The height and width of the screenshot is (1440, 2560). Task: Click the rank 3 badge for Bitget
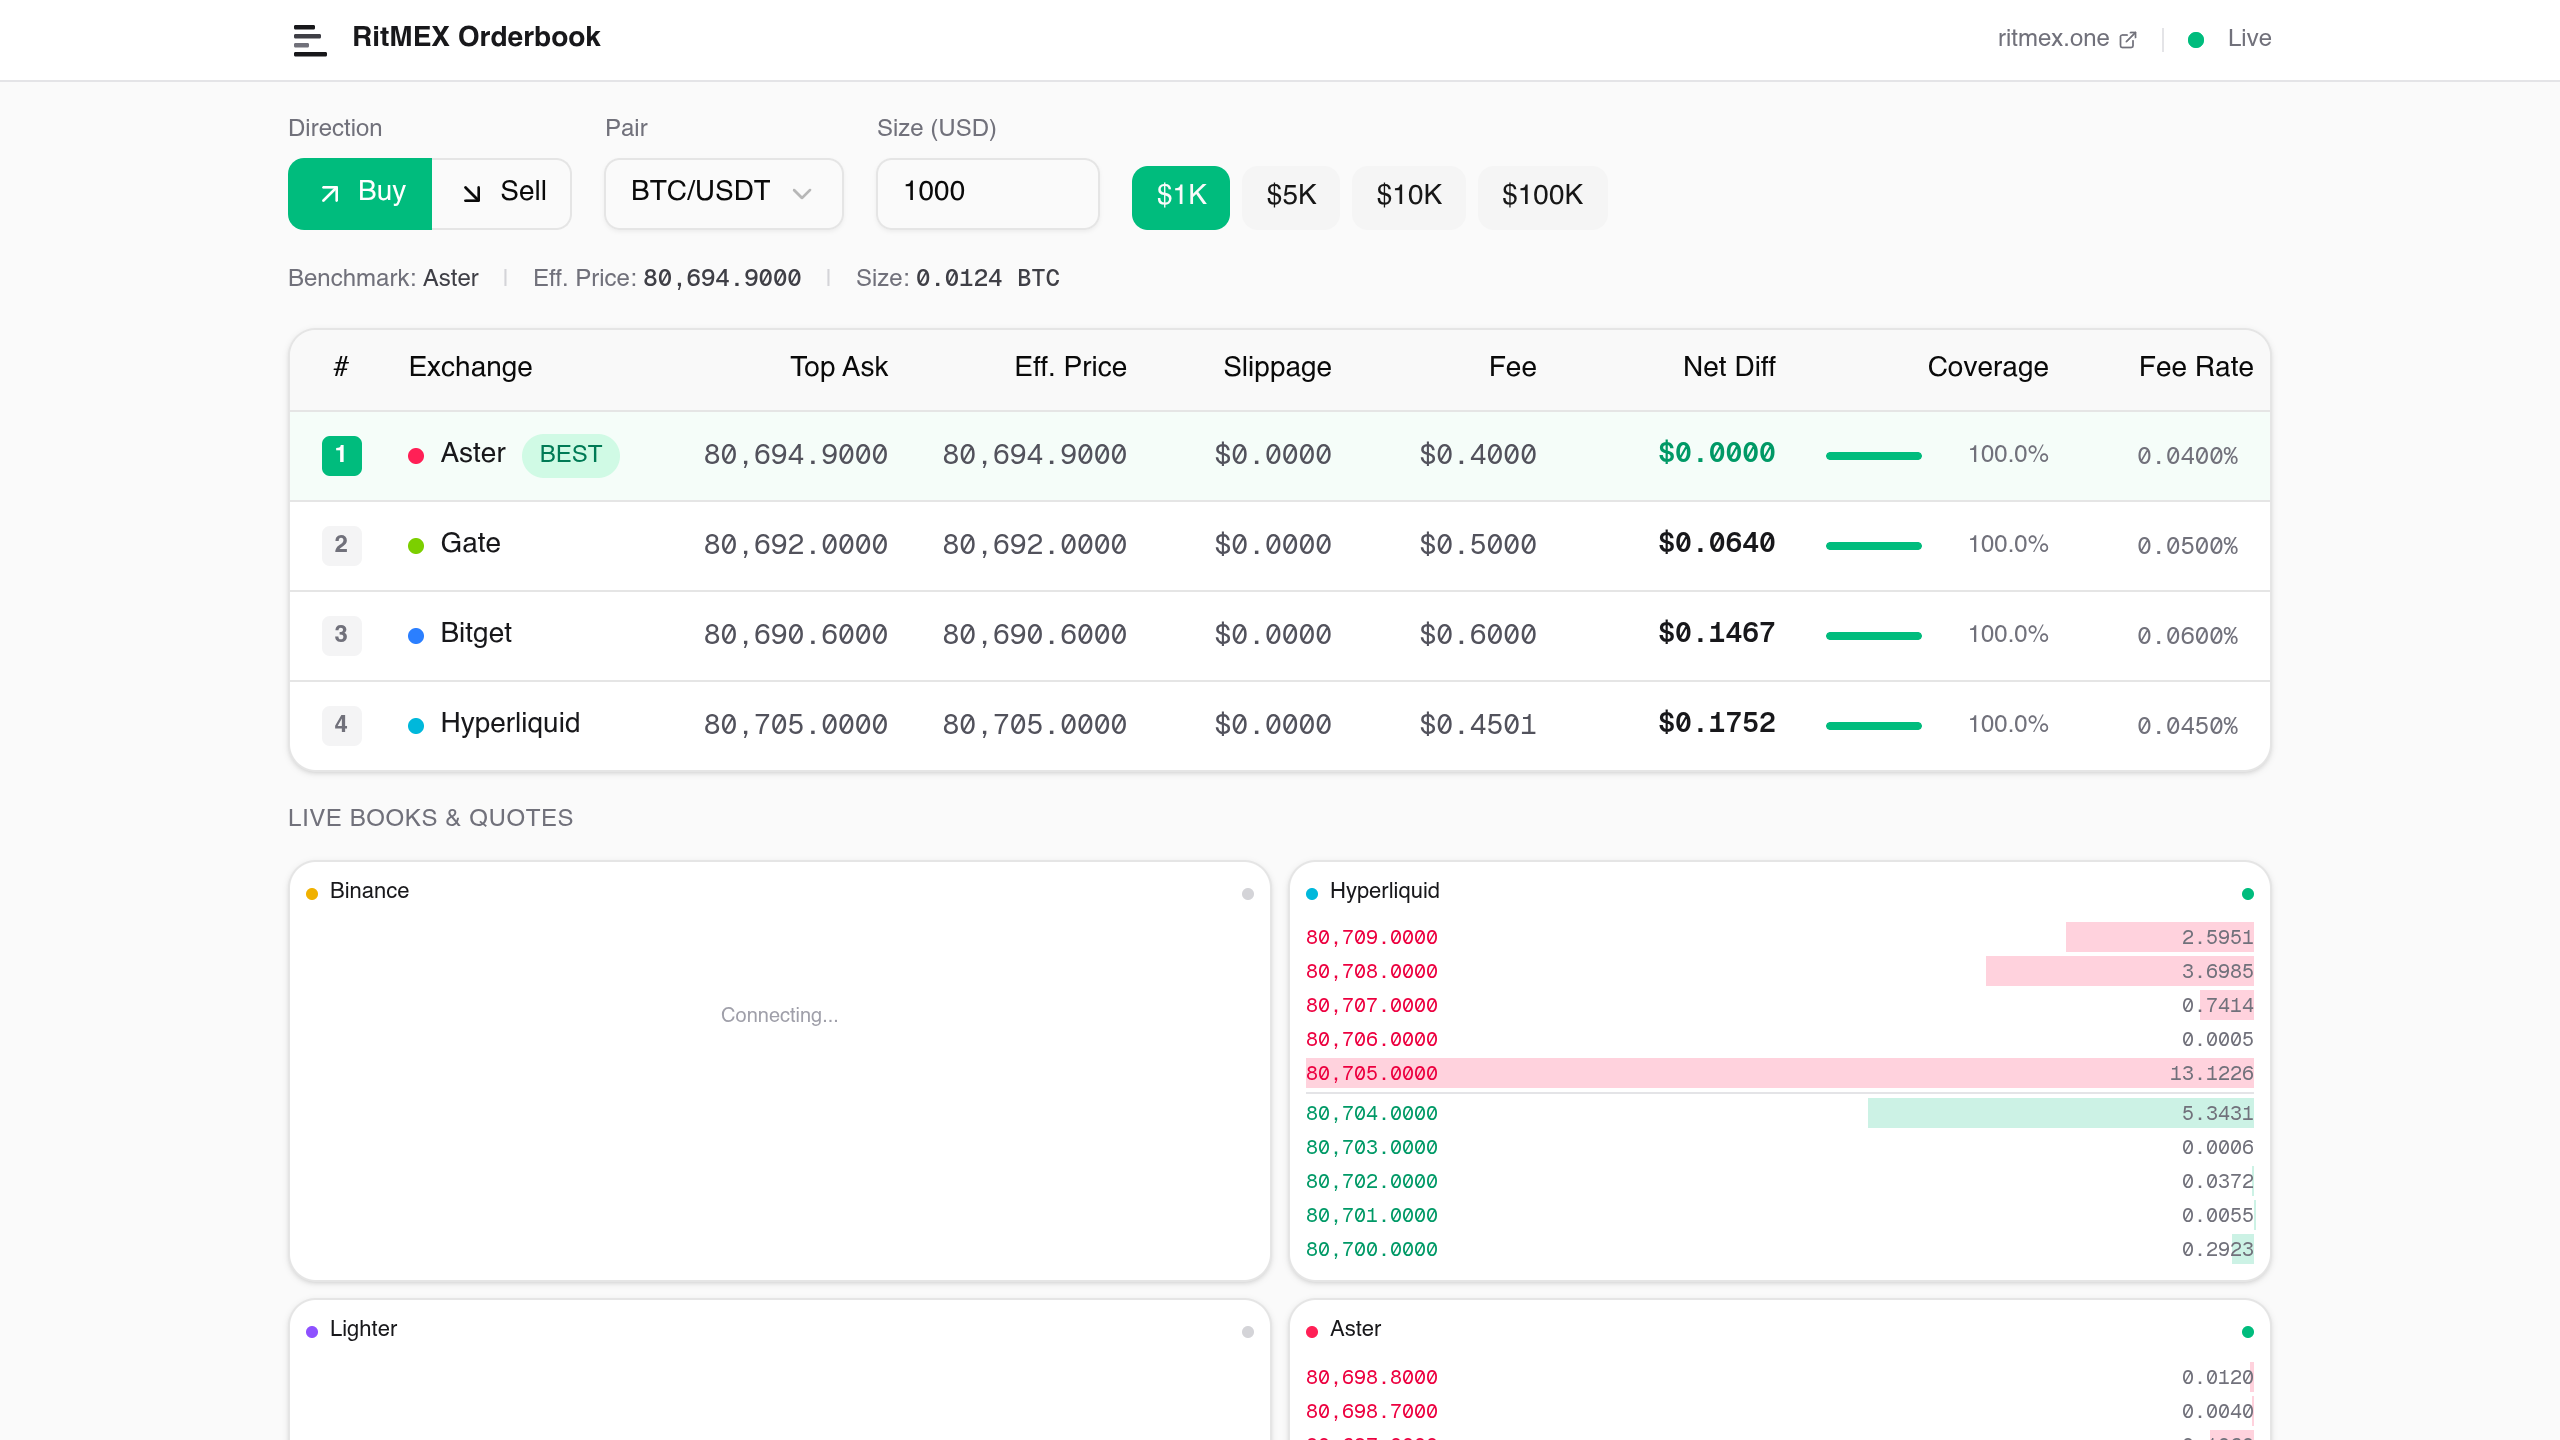pos(341,635)
